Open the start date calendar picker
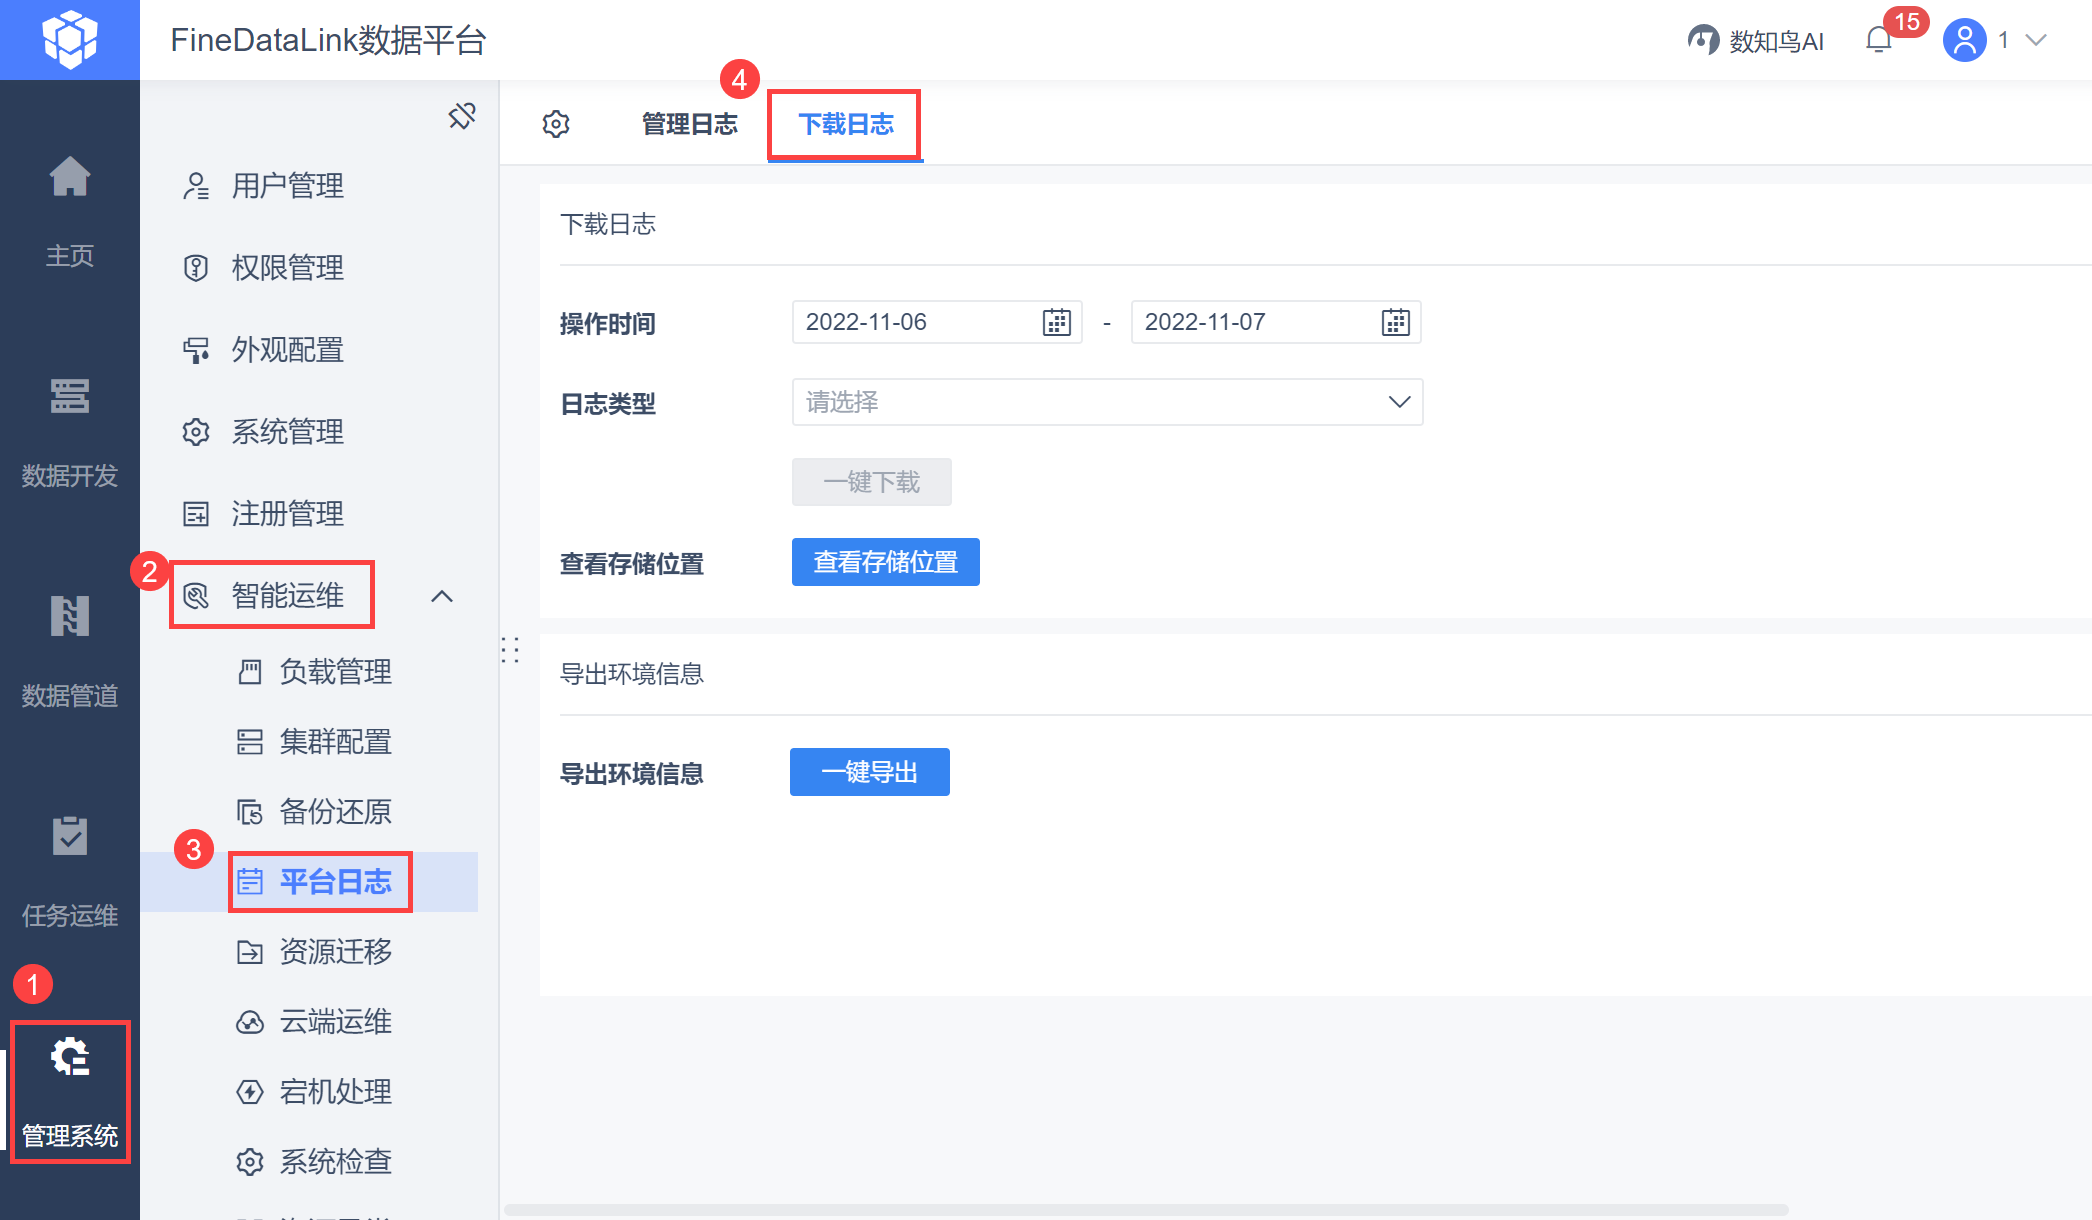 point(1057,322)
